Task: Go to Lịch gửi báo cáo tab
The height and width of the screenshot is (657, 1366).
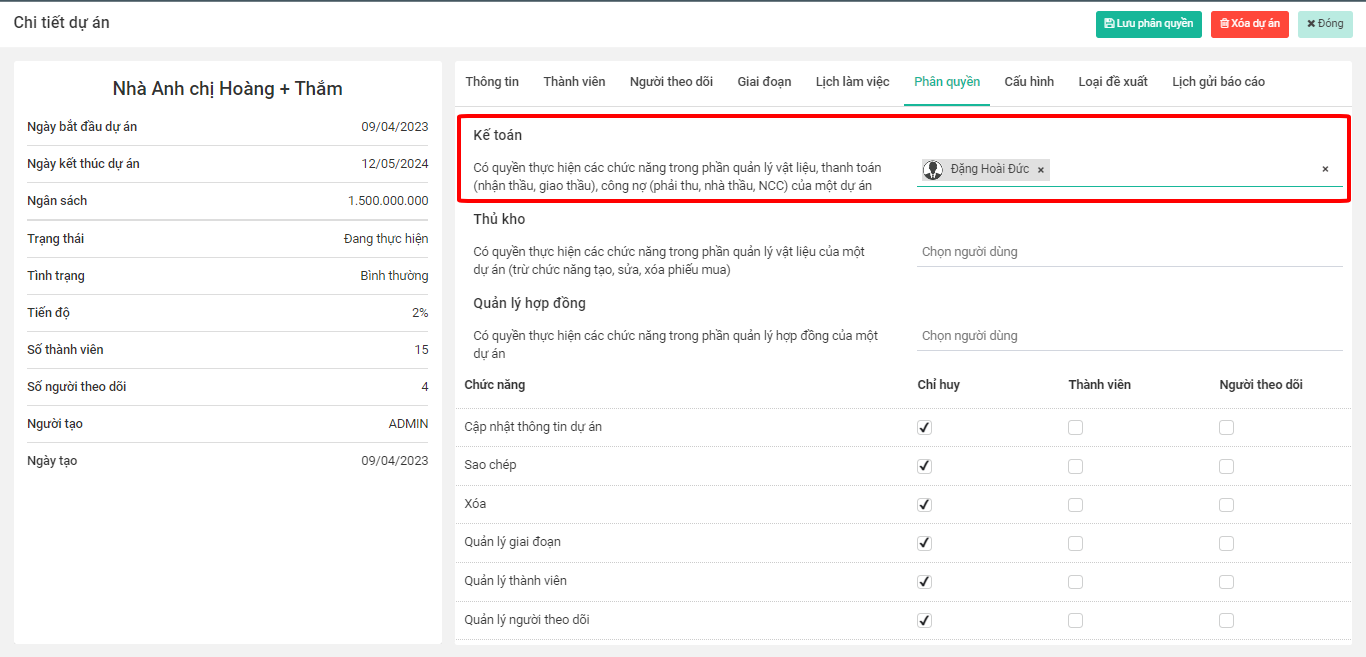Action: (1218, 82)
